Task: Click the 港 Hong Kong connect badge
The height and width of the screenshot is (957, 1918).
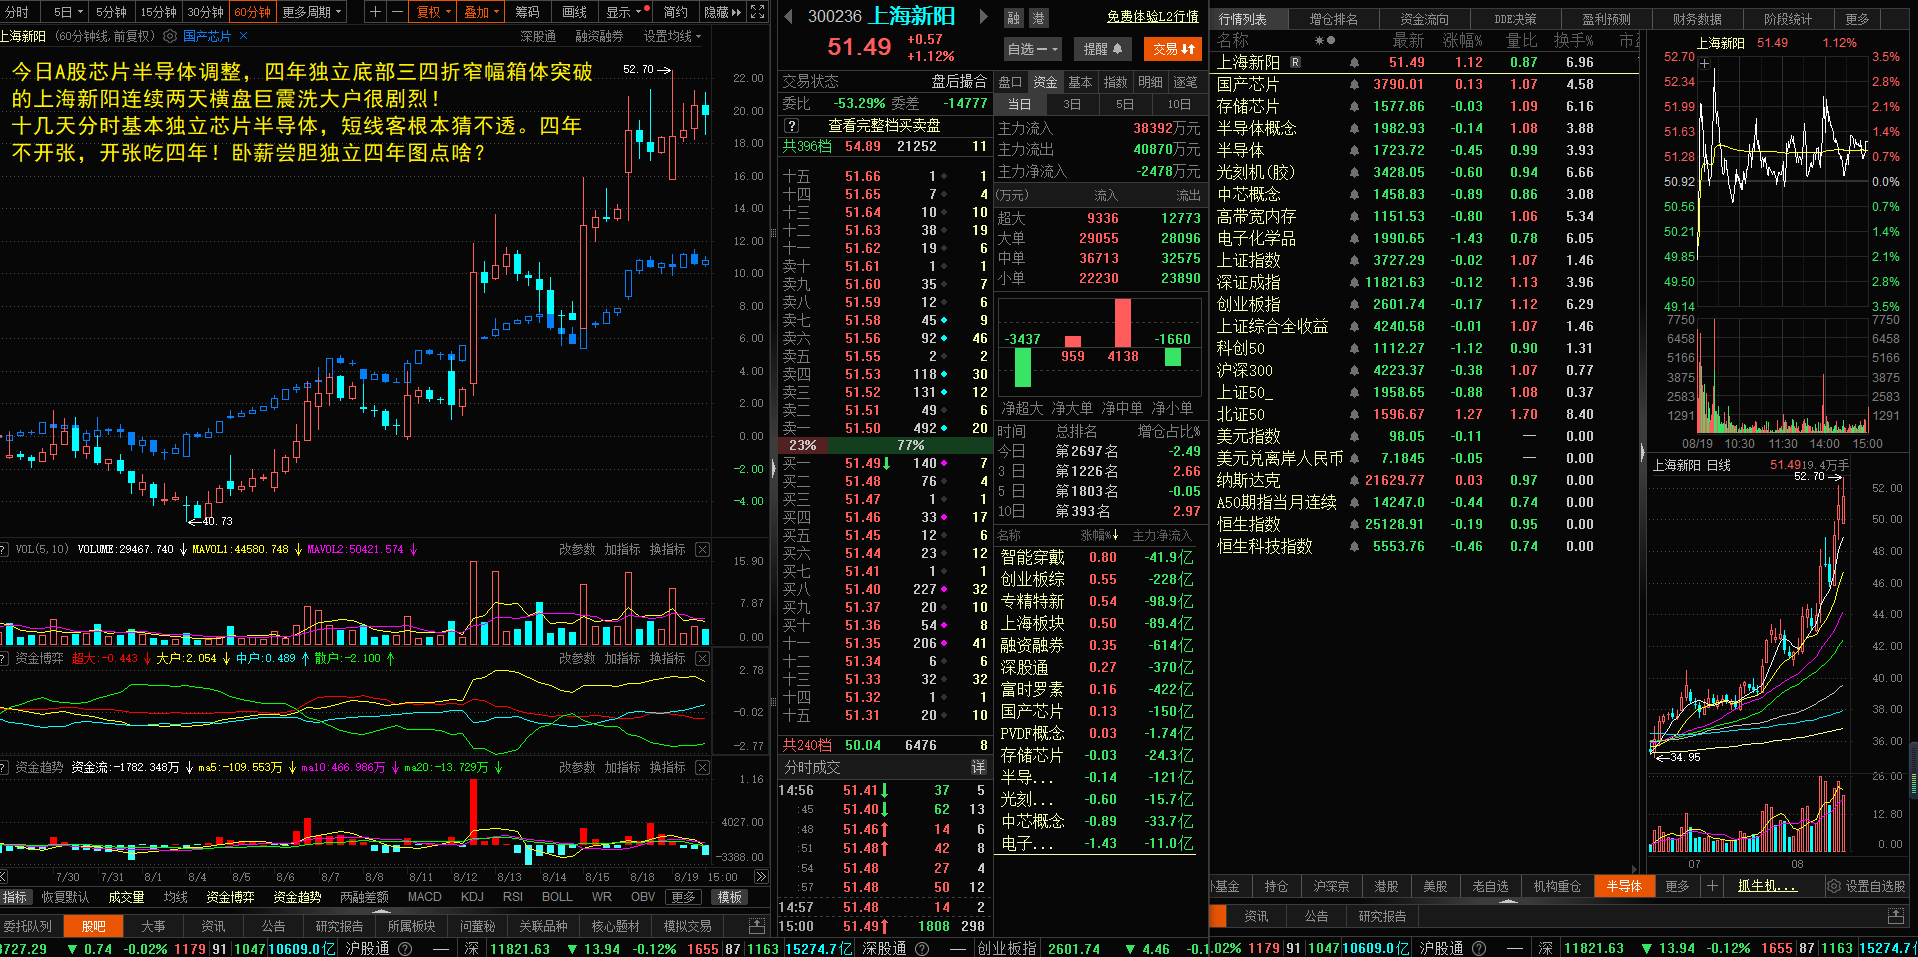Action: tap(1038, 18)
